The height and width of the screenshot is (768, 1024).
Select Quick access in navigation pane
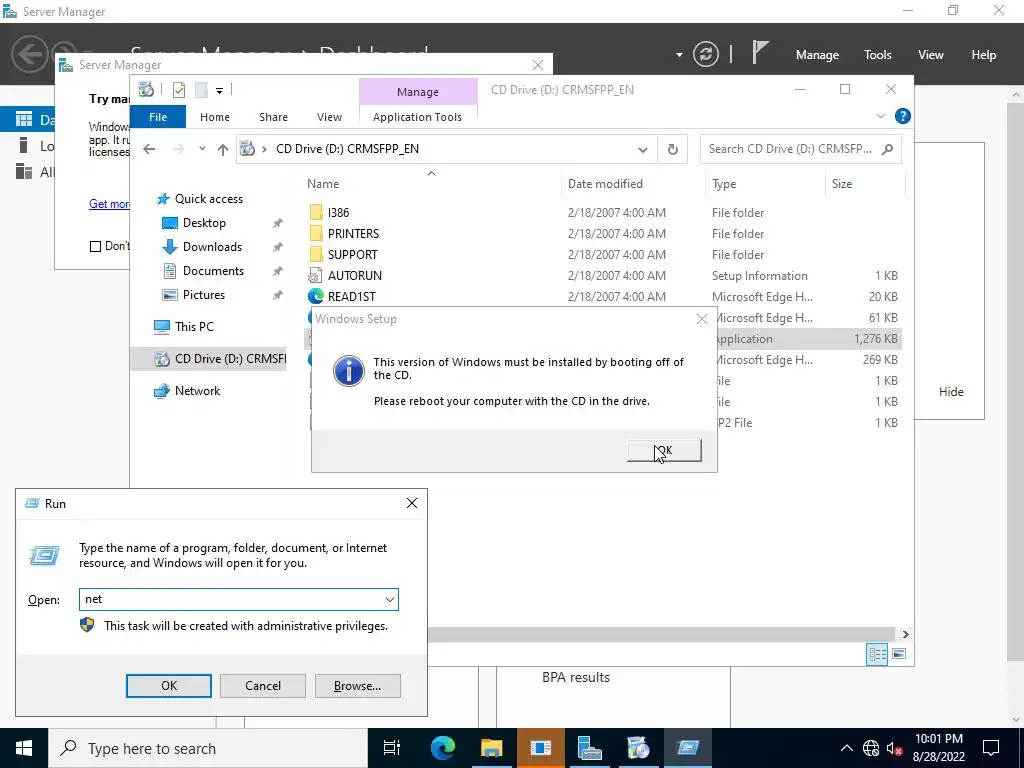[209, 199]
